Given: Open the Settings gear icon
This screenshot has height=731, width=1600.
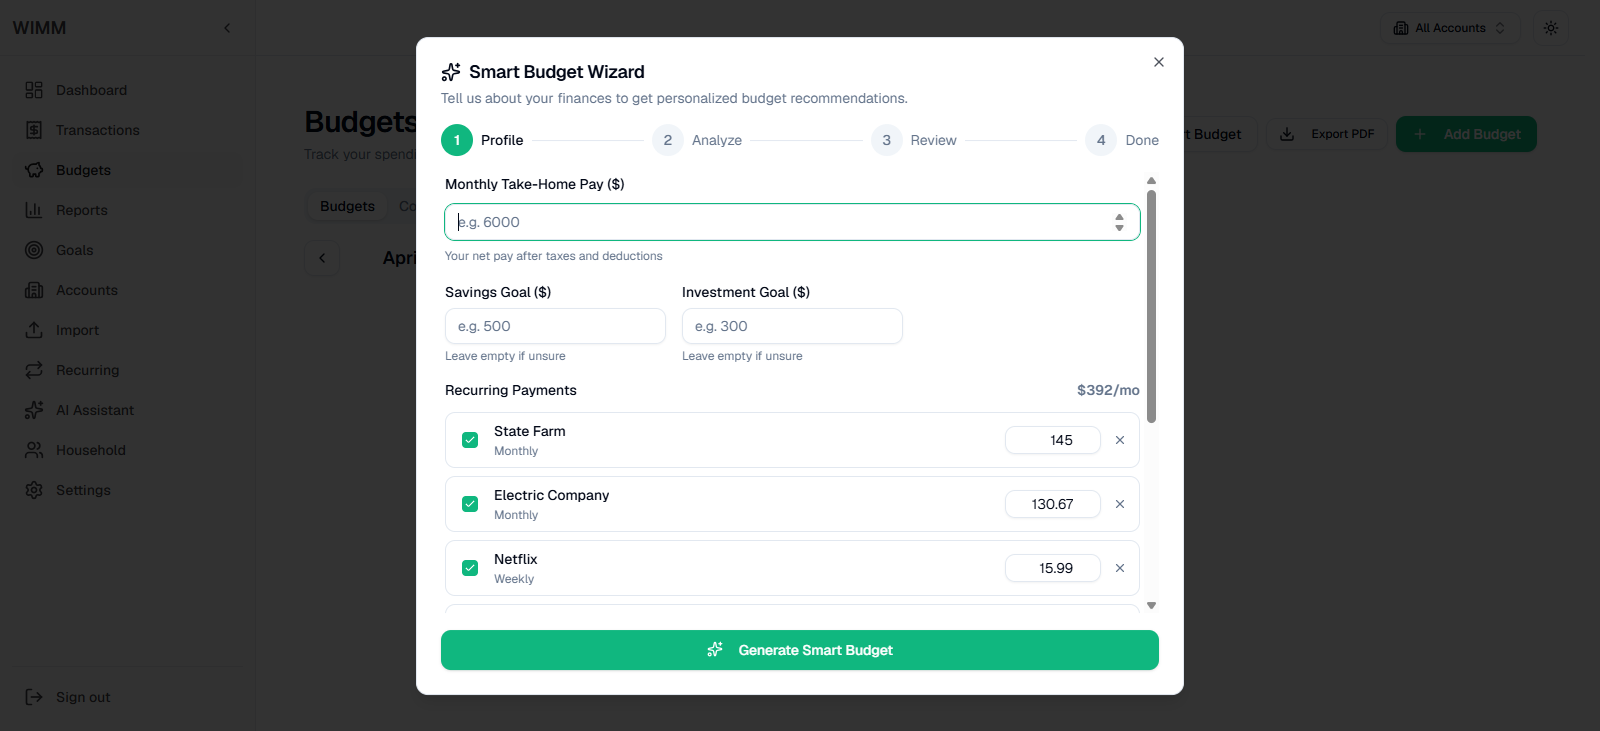Looking at the screenshot, I should (x=34, y=490).
